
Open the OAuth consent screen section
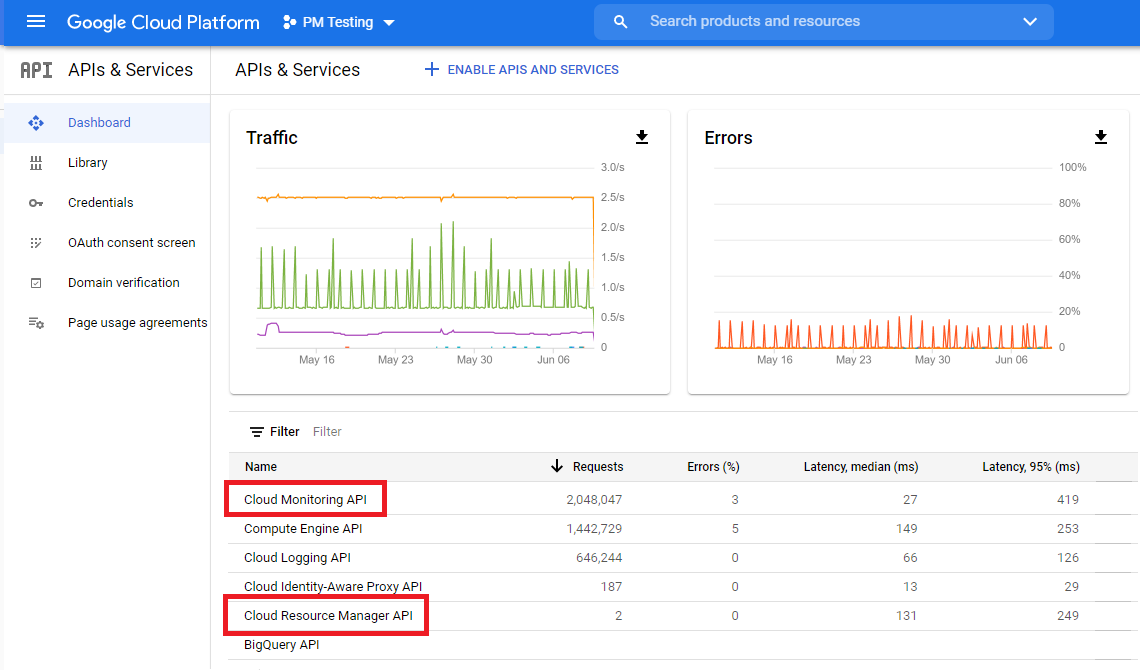(x=132, y=242)
